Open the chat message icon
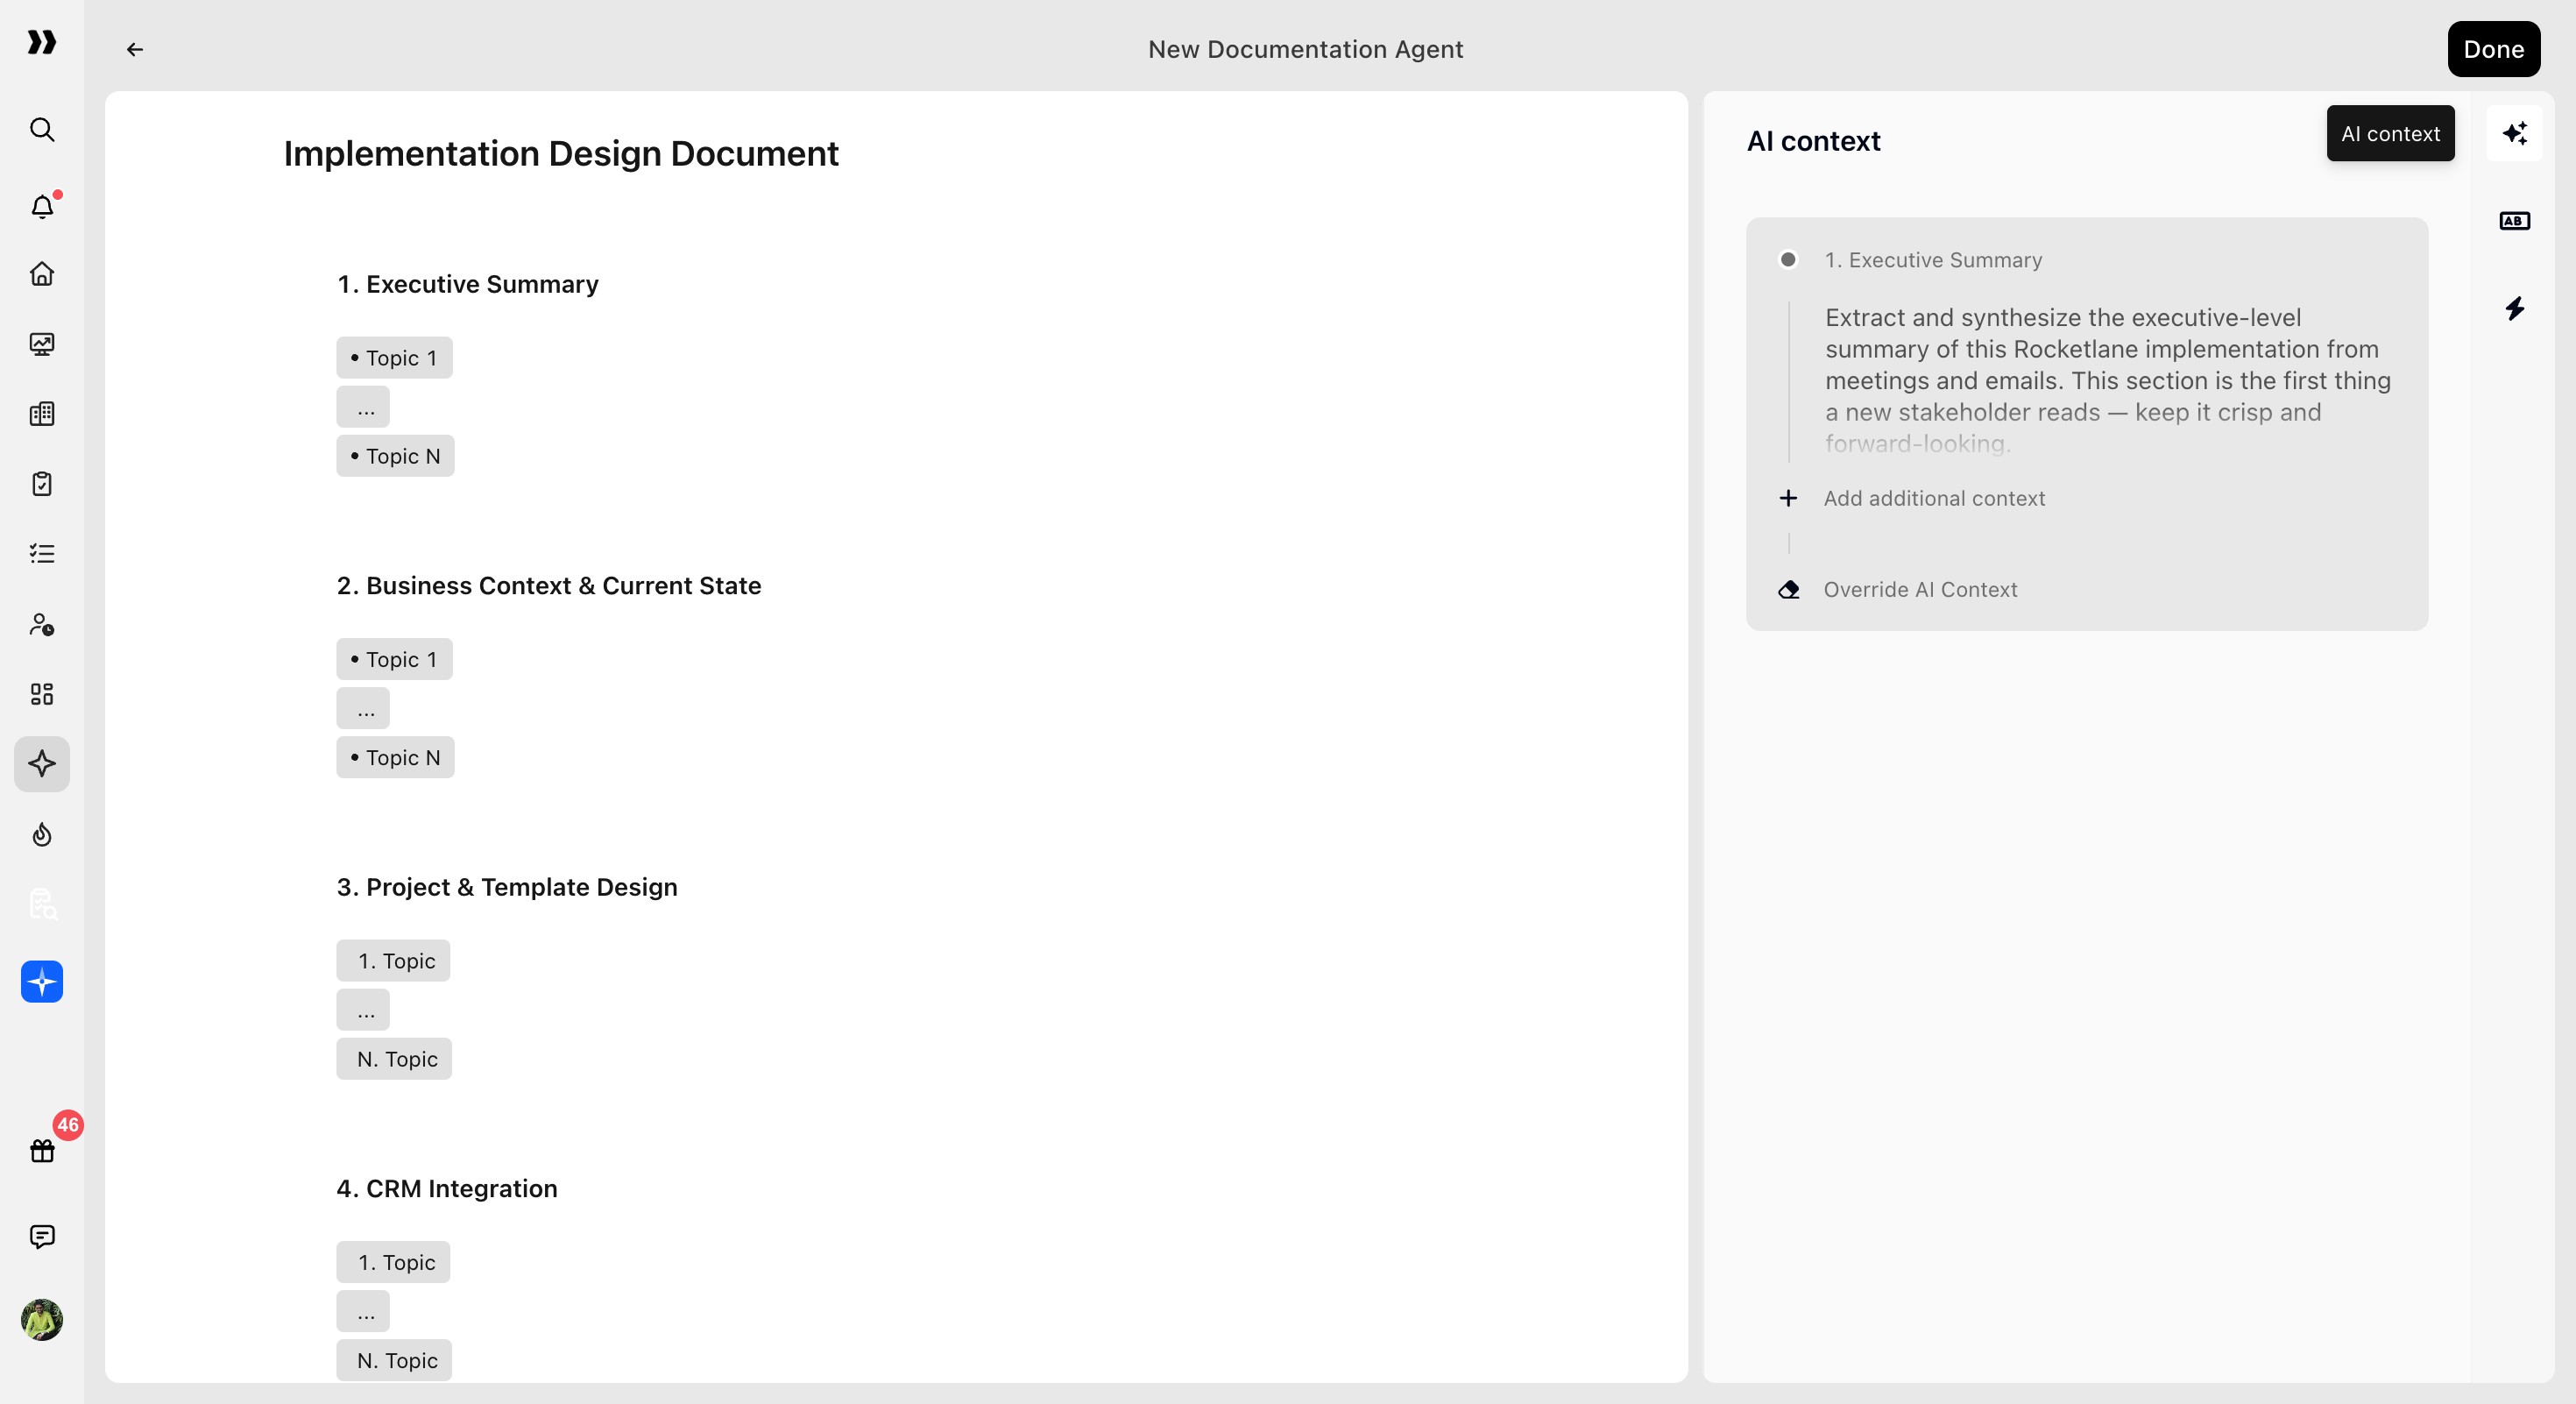 coord(42,1237)
